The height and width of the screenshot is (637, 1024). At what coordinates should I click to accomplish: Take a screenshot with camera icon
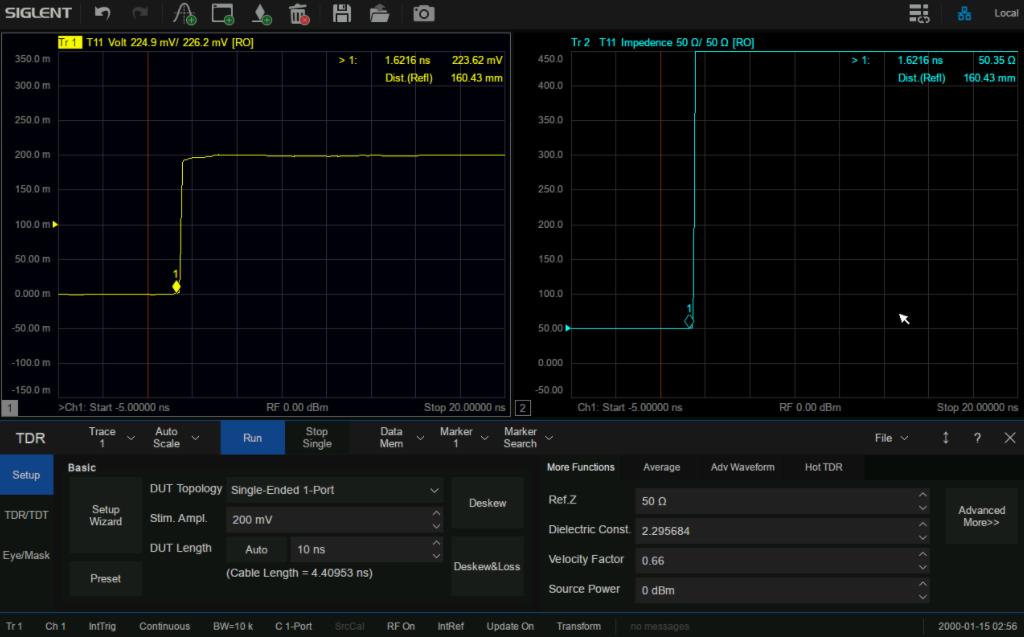tap(424, 13)
